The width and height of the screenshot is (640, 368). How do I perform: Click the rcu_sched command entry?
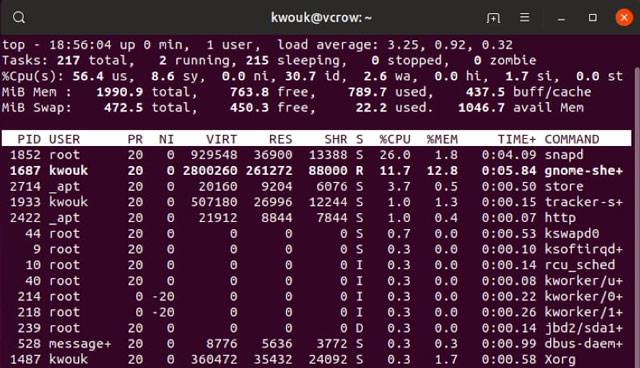pos(580,265)
